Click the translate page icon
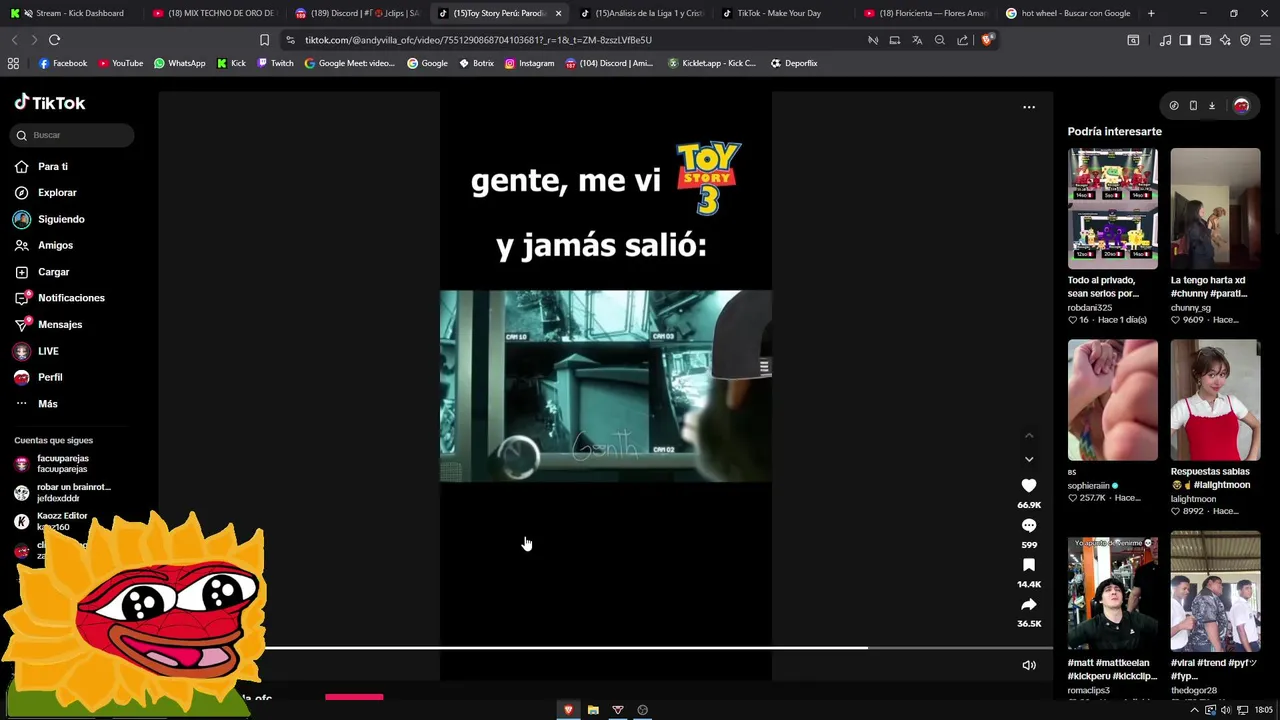The height and width of the screenshot is (720, 1280). [x=917, y=40]
